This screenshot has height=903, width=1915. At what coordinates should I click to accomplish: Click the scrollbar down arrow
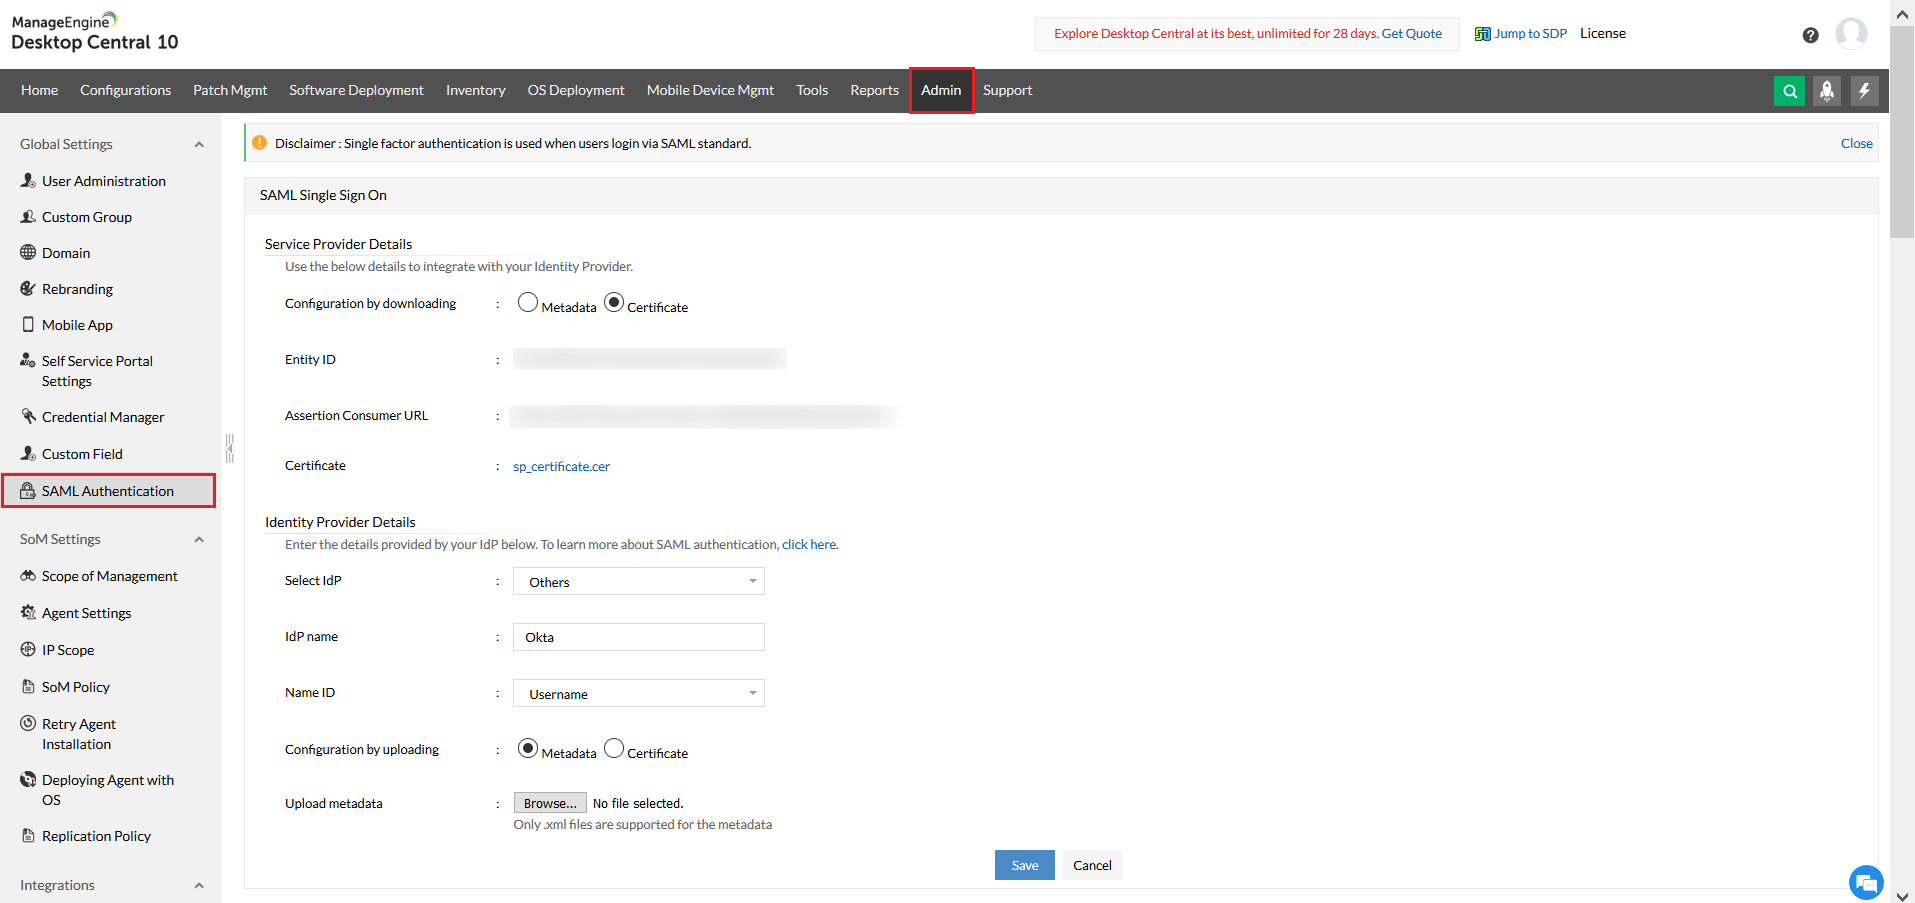[1903, 896]
